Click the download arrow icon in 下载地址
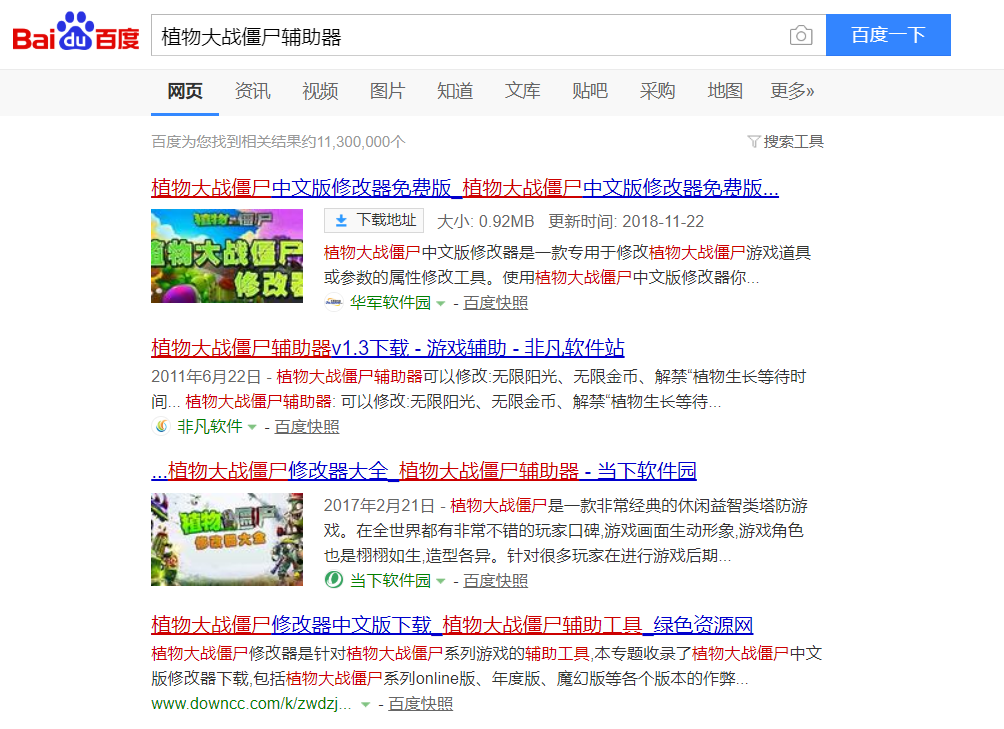1004x729 pixels. click(x=341, y=221)
